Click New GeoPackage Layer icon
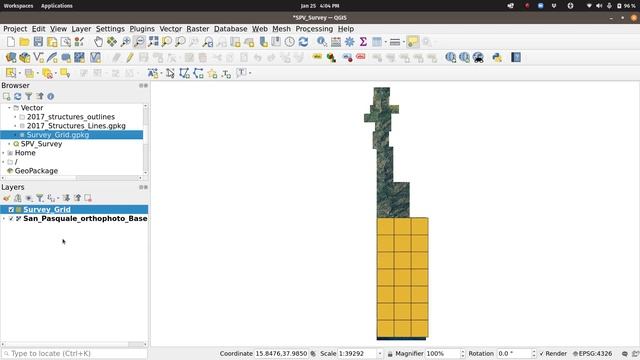 click(x=24, y=58)
